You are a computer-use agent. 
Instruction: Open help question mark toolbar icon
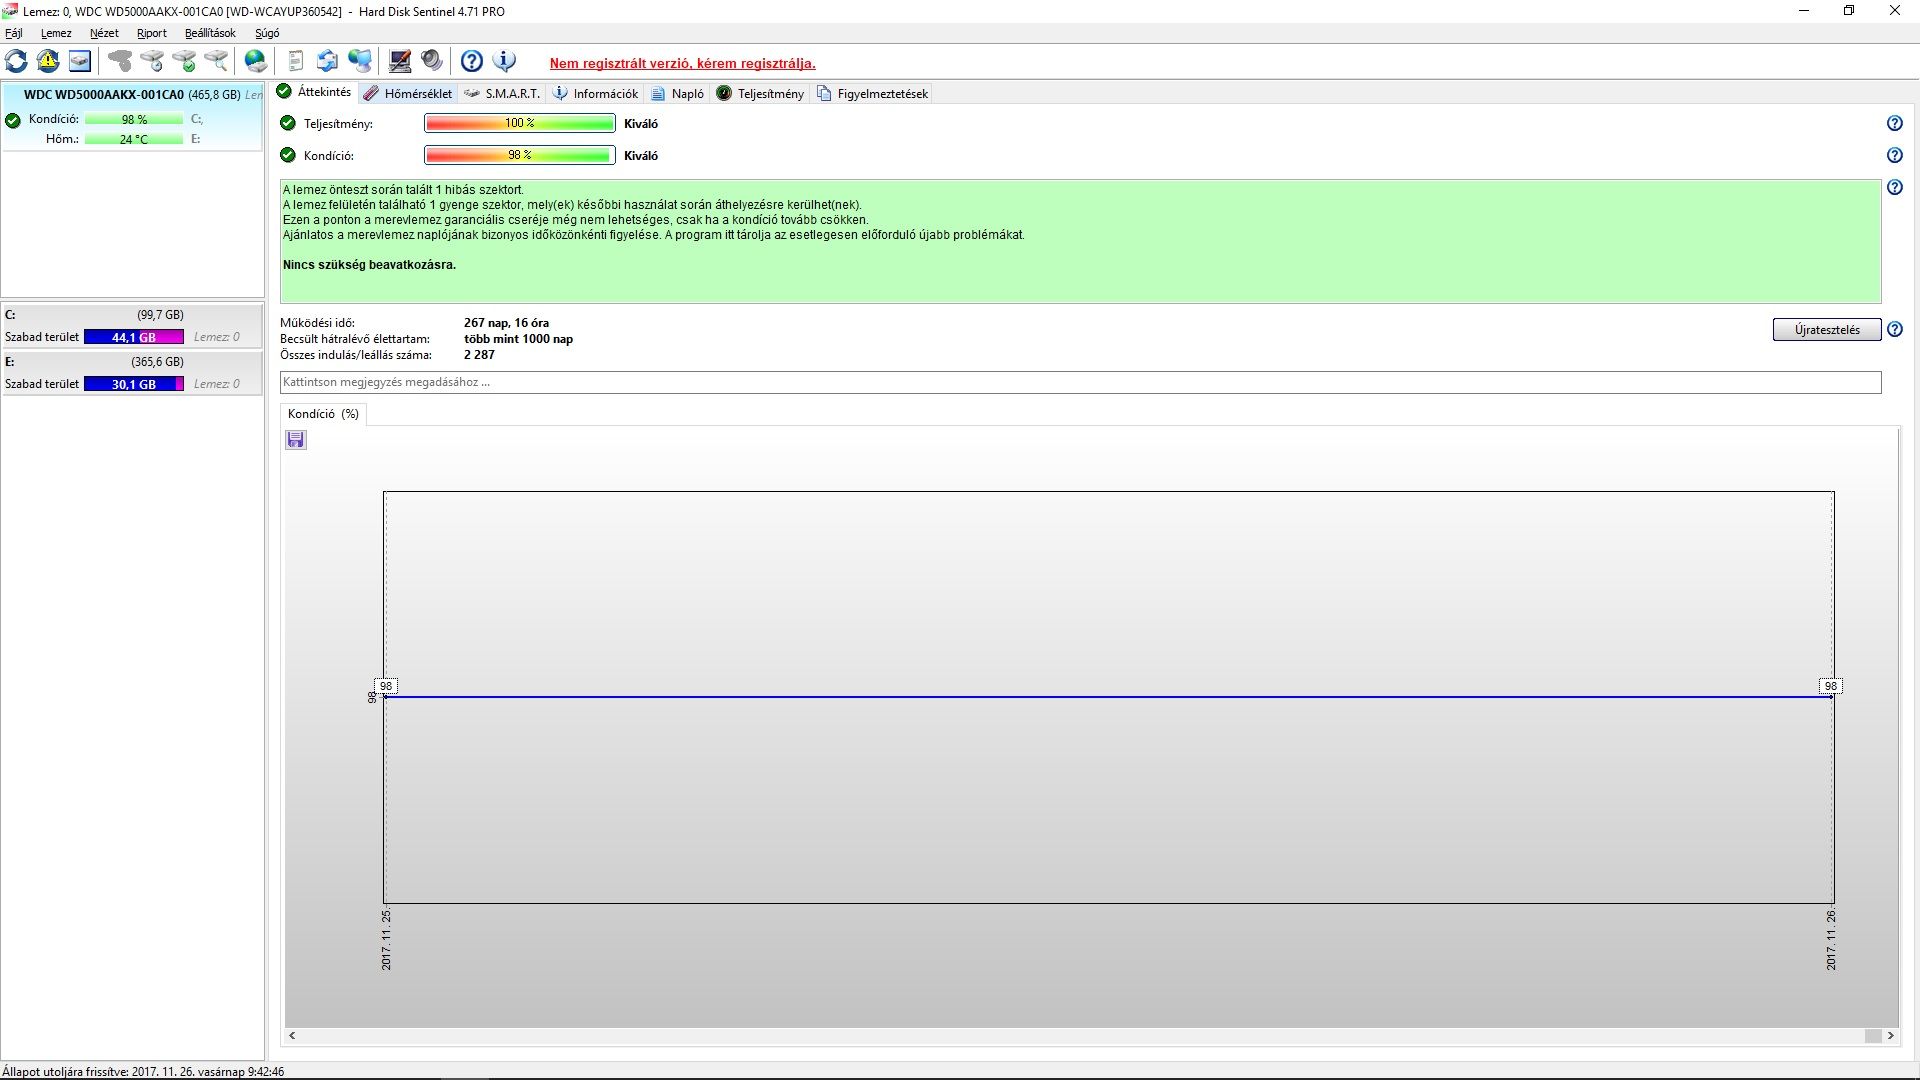pos(472,61)
